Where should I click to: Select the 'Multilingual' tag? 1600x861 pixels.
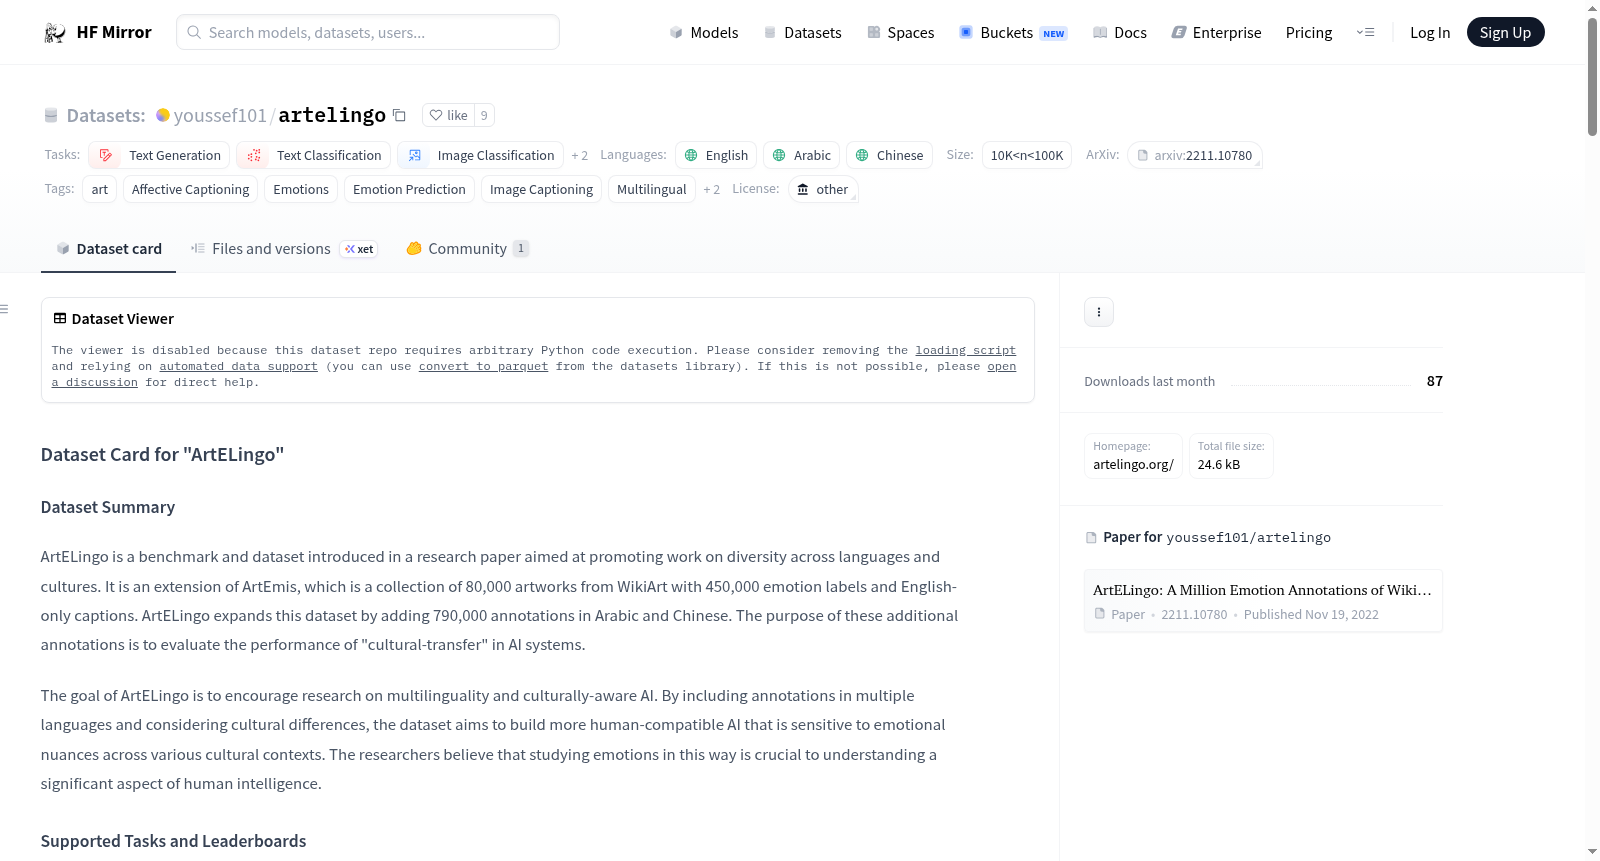tap(652, 189)
